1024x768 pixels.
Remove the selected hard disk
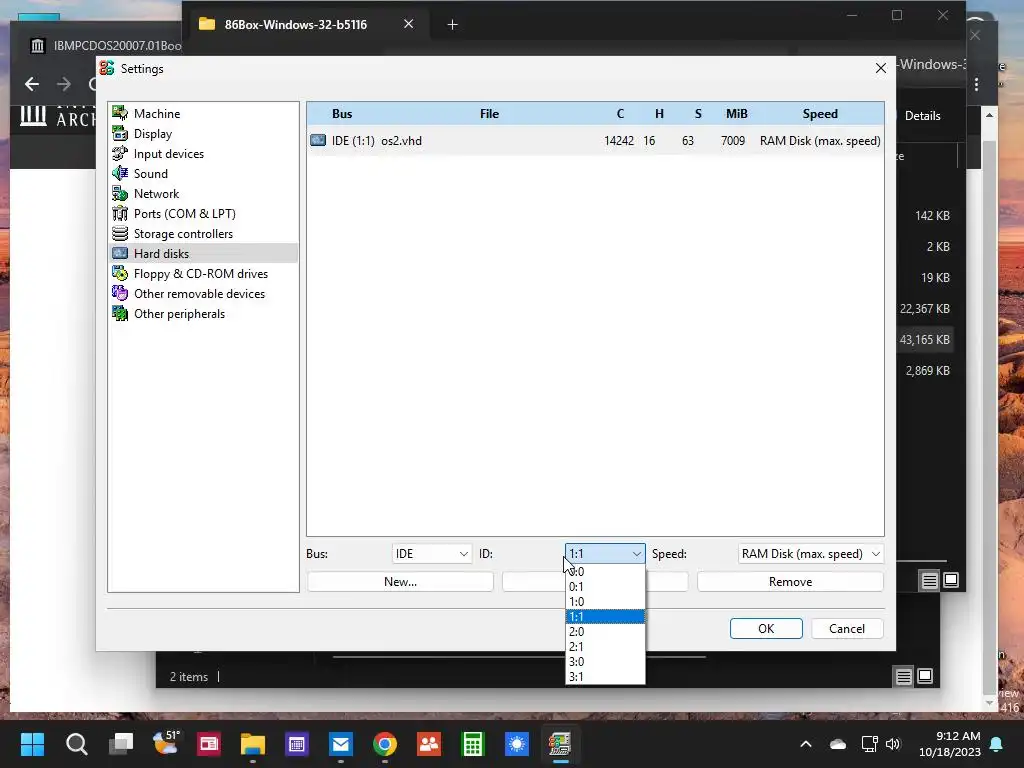(x=790, y=582)
